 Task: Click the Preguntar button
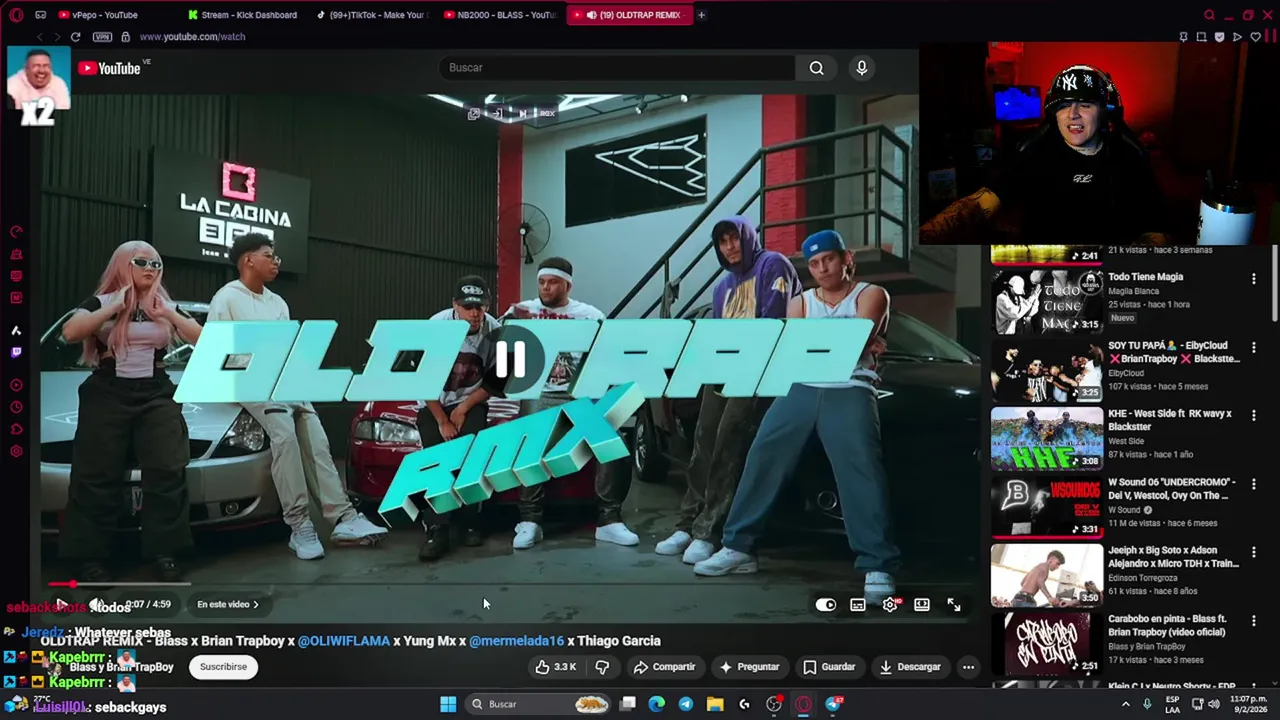click(x=749, y=667)
